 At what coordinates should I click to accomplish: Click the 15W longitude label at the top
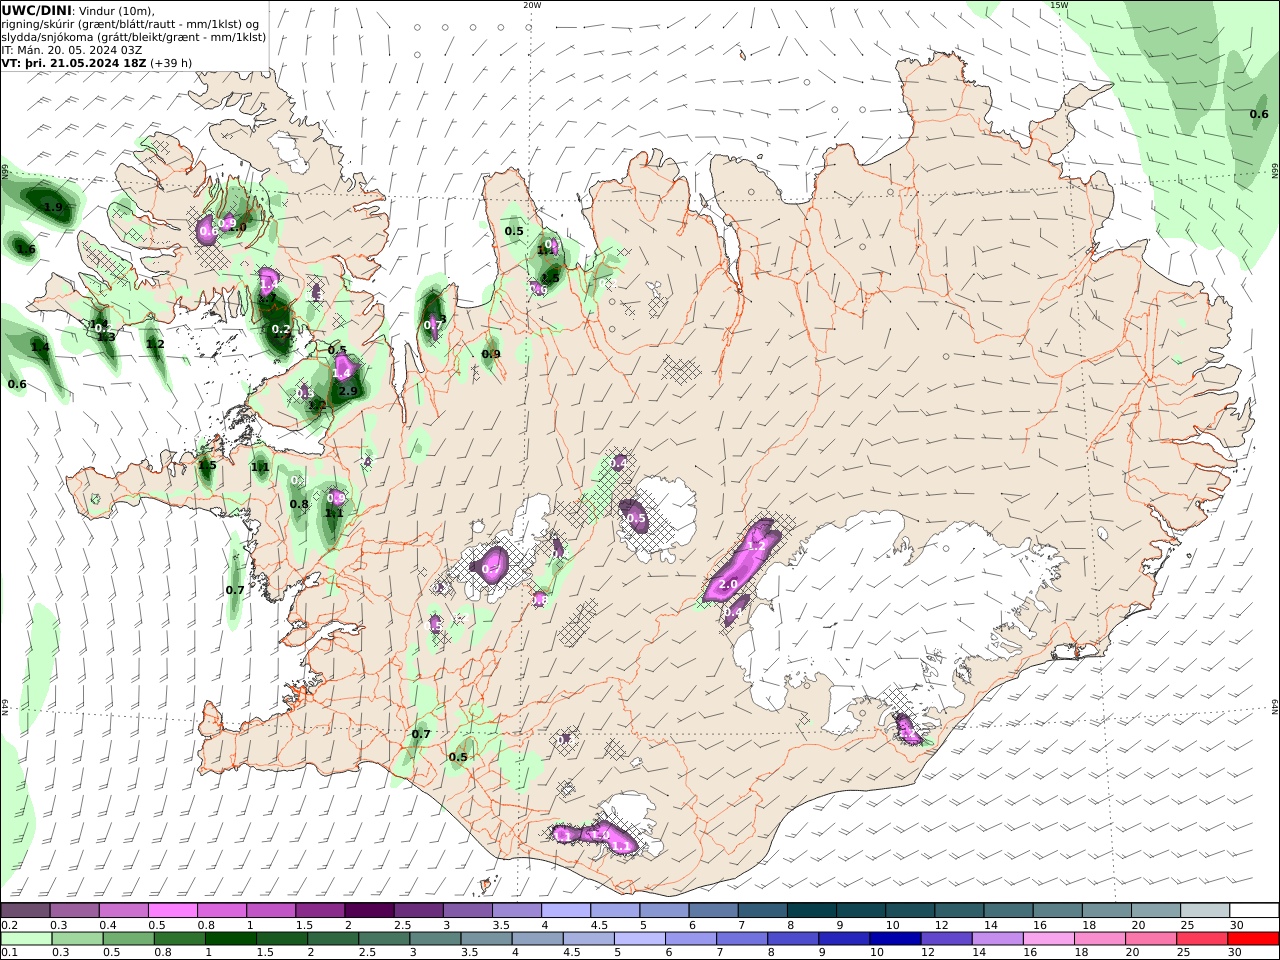pyautogui.click(x=1059, y=5)
